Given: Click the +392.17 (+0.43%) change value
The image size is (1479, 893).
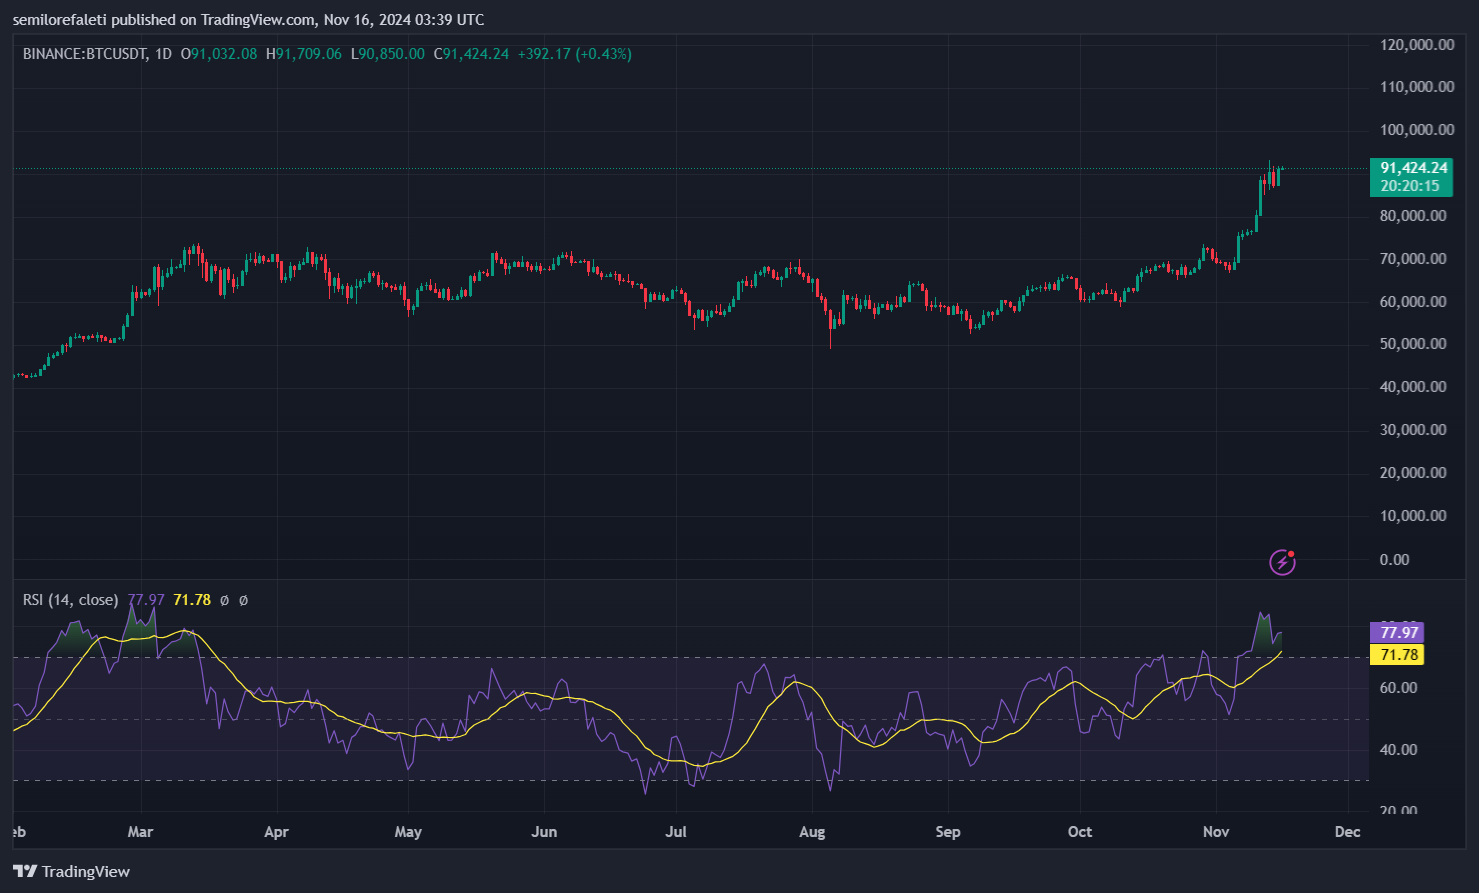Looking at the screenshot, I should coord(574,54).
